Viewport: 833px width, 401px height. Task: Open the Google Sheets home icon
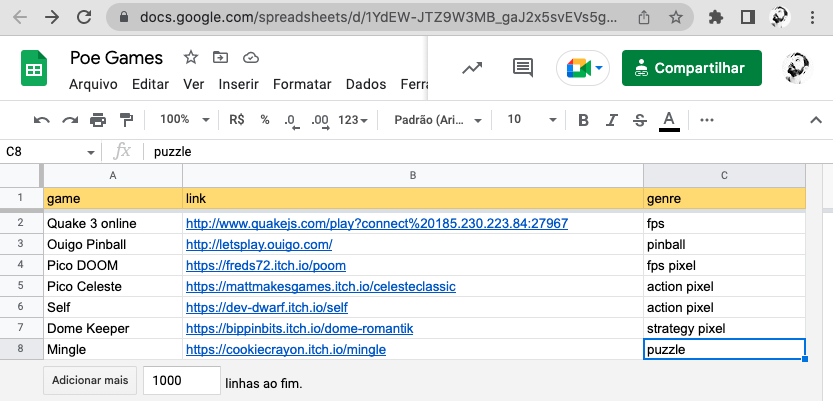[35, 68]
